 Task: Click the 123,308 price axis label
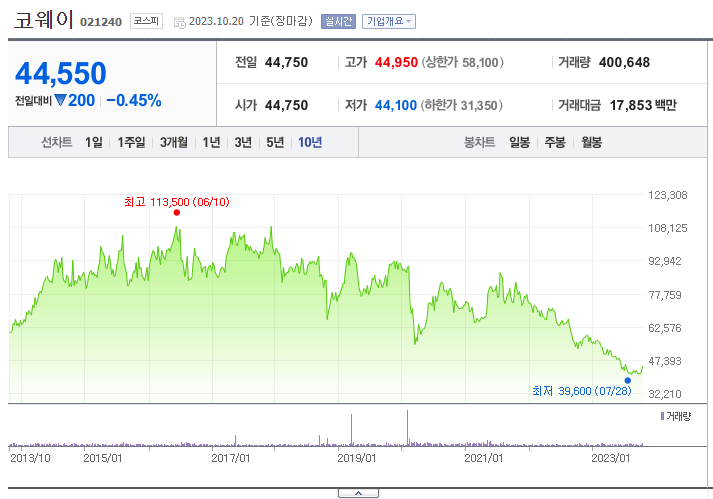pos(668,195)
